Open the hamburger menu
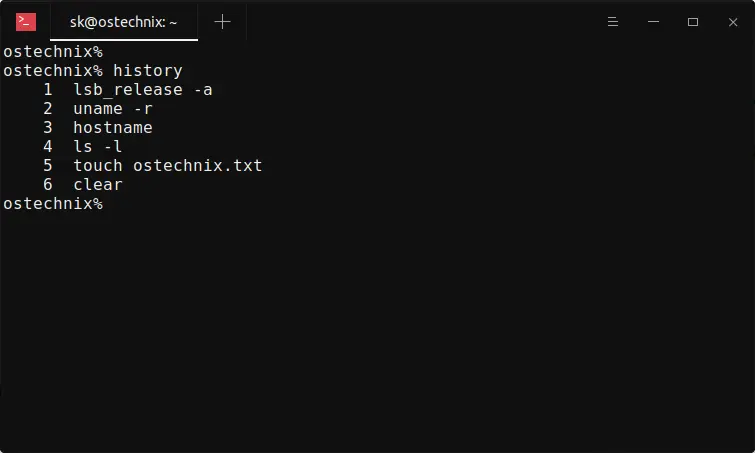 click(612, 22)
